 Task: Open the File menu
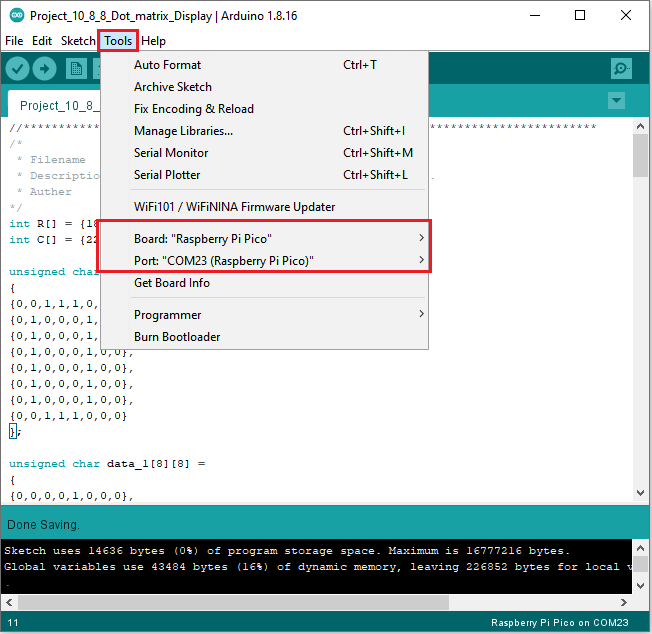click(14, 41)
